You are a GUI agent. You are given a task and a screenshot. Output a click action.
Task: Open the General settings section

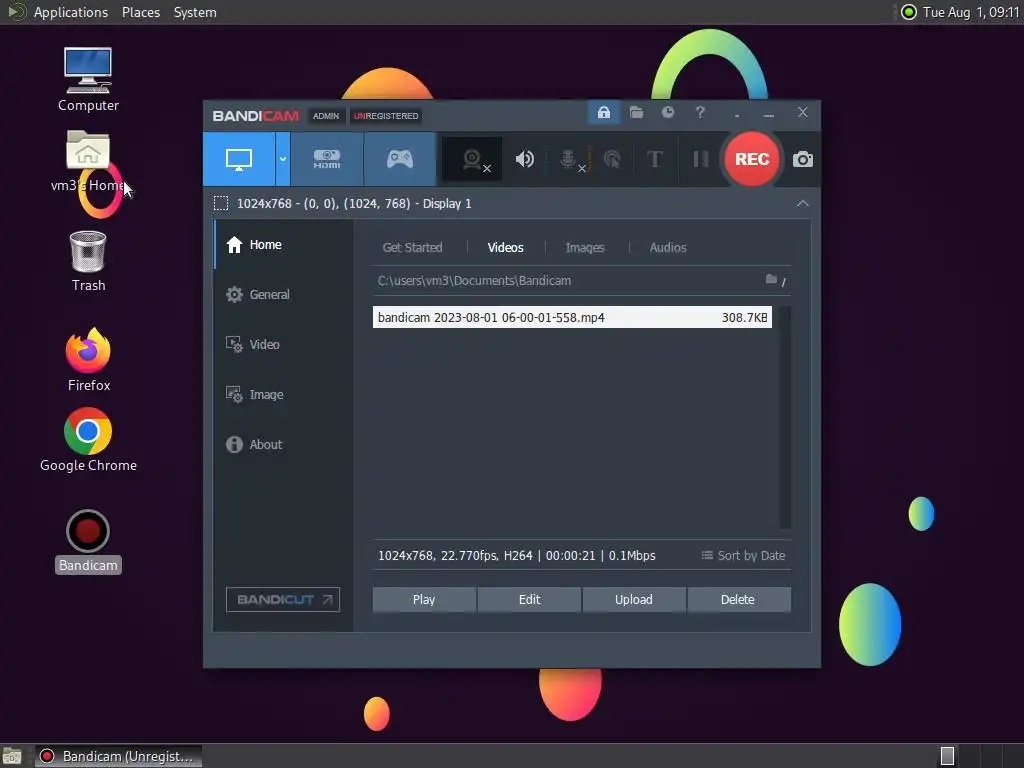click(x=283, y=295)
